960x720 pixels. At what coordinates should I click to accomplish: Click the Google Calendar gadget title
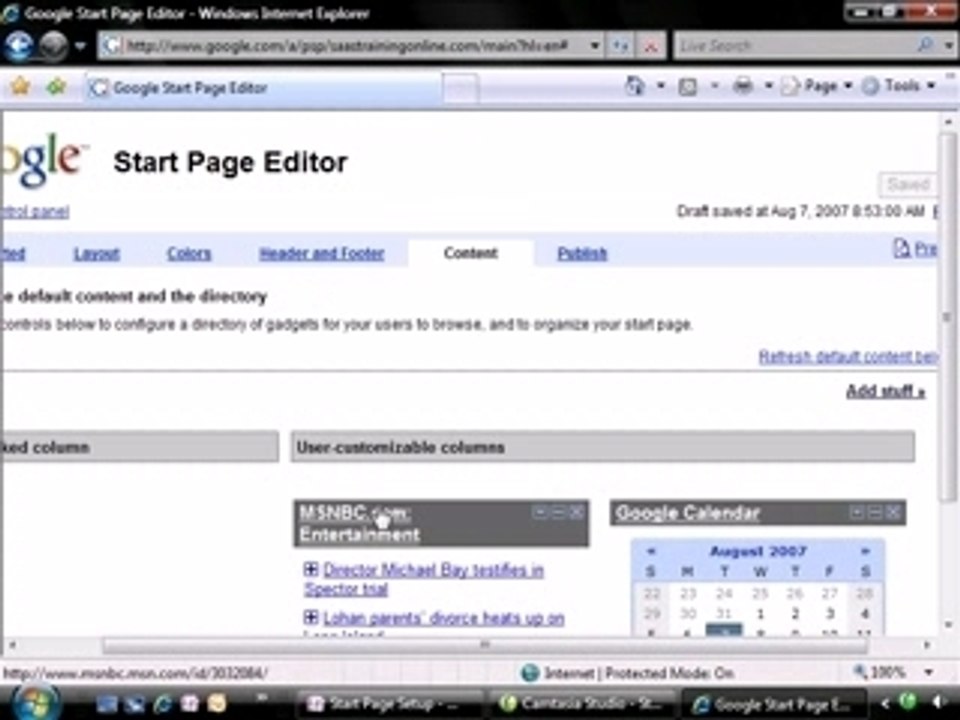click(x=688, y=513)
